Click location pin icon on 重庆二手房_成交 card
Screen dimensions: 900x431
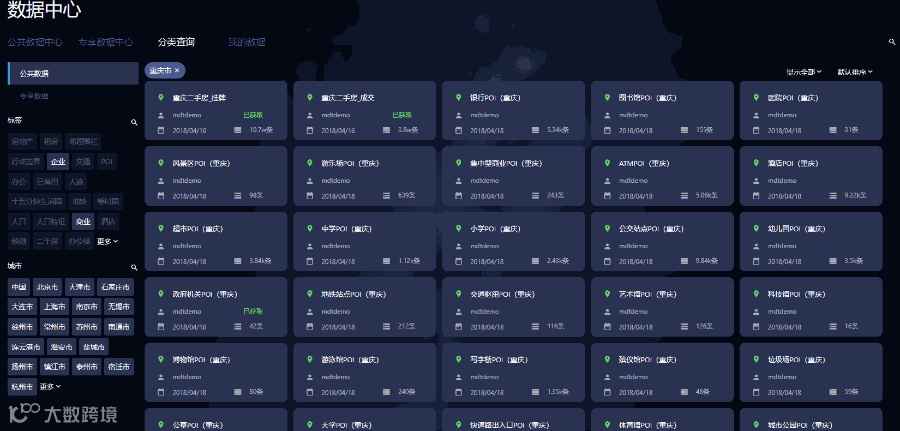(x=310, y=98)
